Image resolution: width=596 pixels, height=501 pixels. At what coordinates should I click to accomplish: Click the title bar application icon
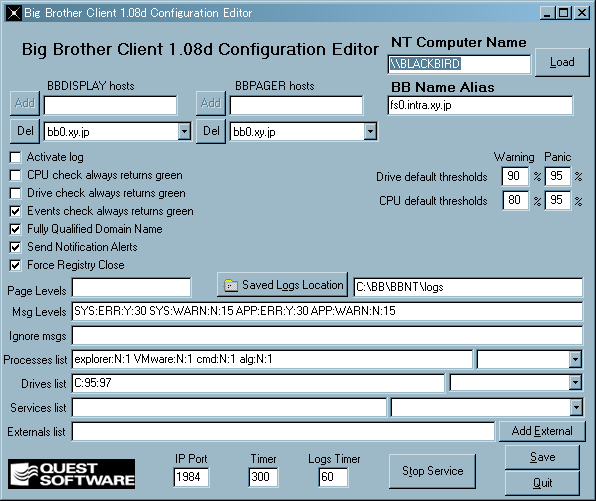[x=14, y=13]
